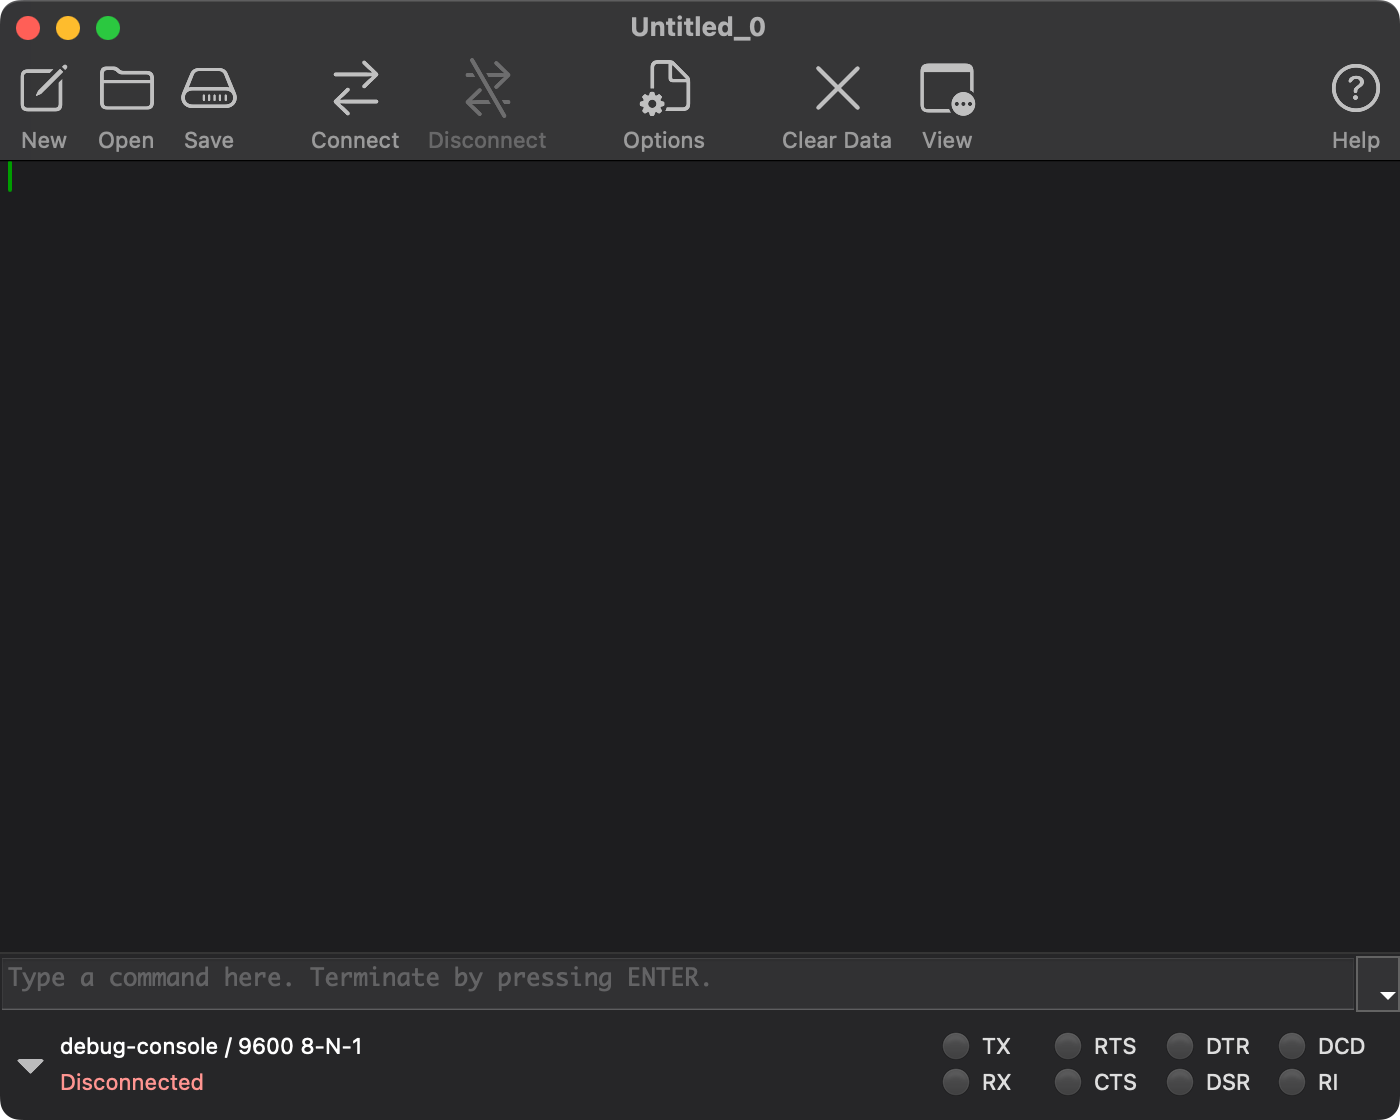Clear Data from the terminal
The image size is (1400, 1120).
pos(837,90)
